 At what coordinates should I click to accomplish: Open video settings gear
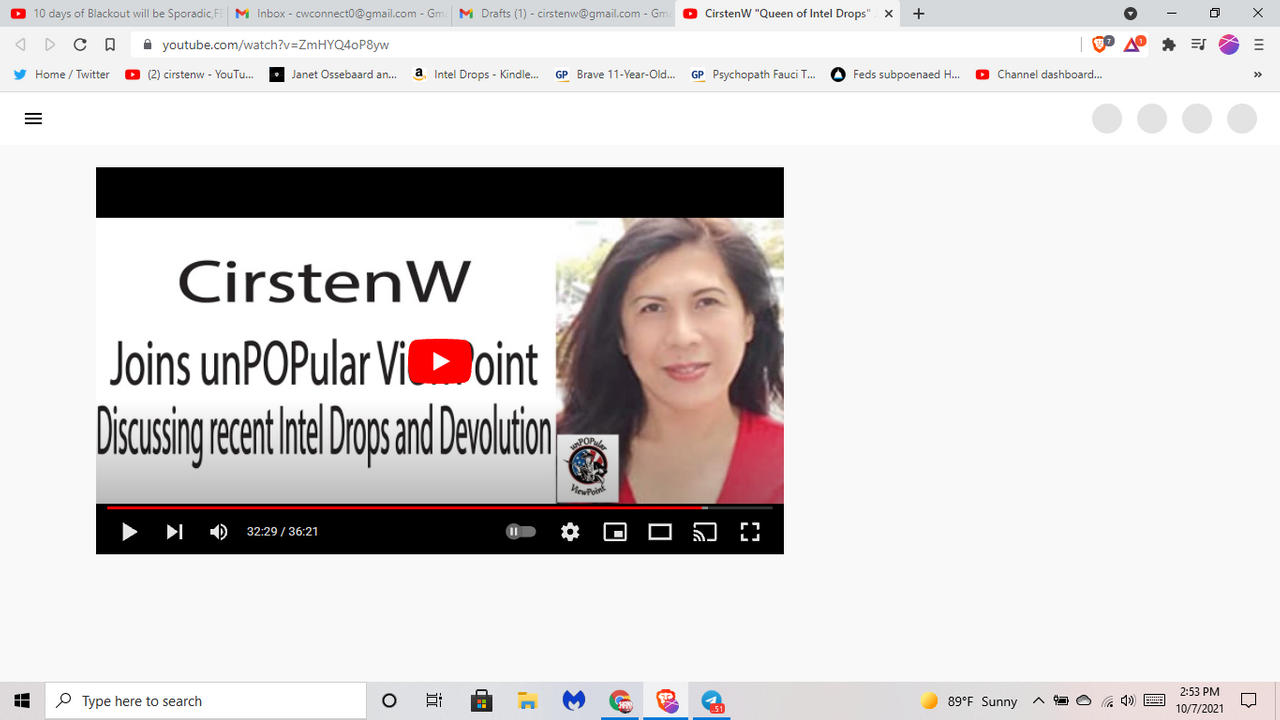click(570, 532)
